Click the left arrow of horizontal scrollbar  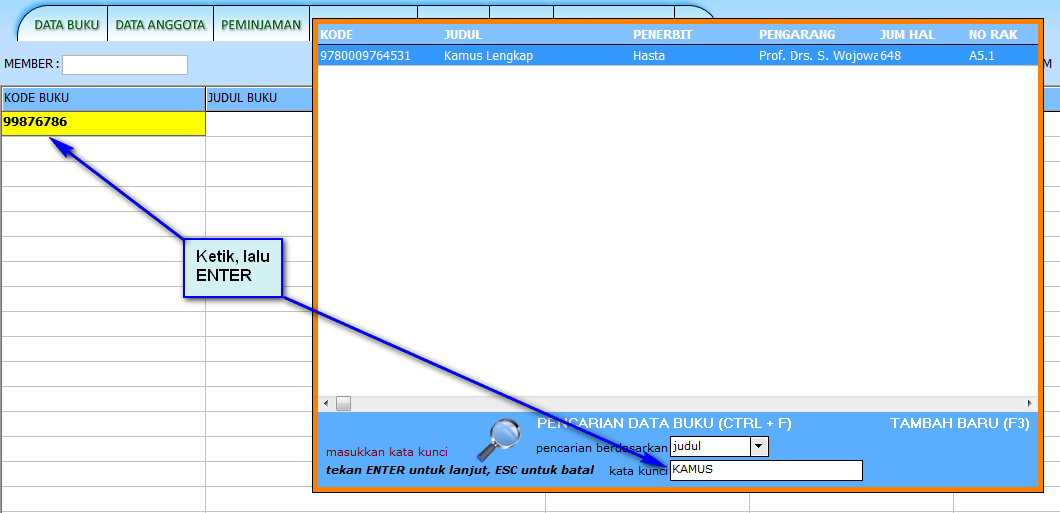(x=325, y=403)
